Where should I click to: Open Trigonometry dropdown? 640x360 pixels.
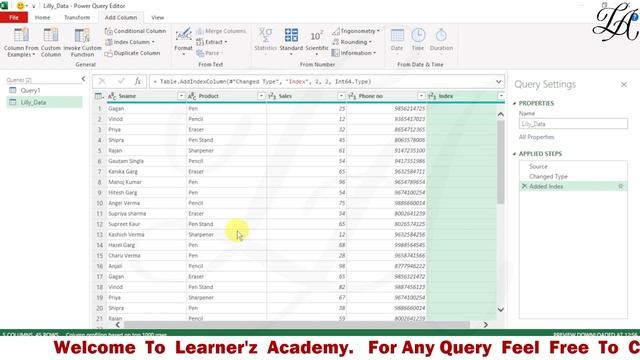click(355, 31)
